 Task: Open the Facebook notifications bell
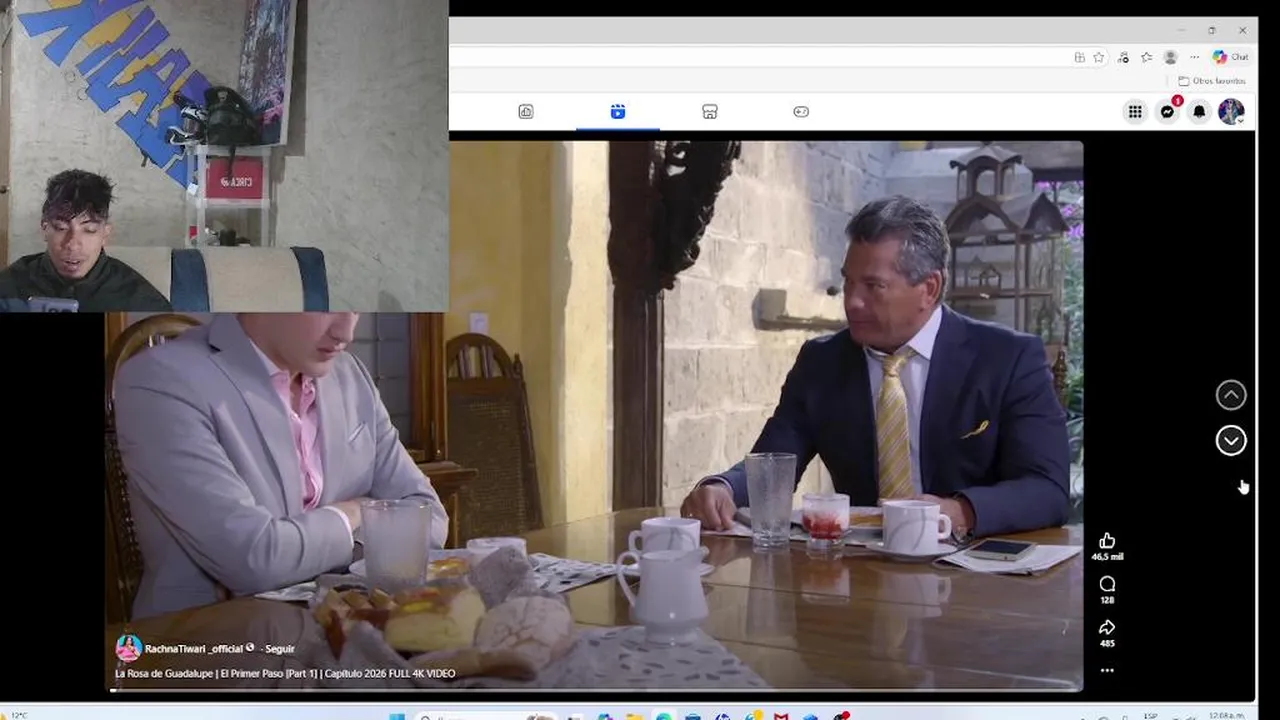[1199, 112]
